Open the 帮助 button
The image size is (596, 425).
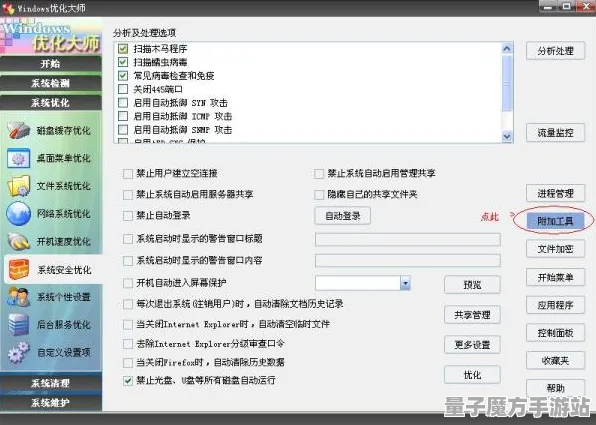point(555,388)
